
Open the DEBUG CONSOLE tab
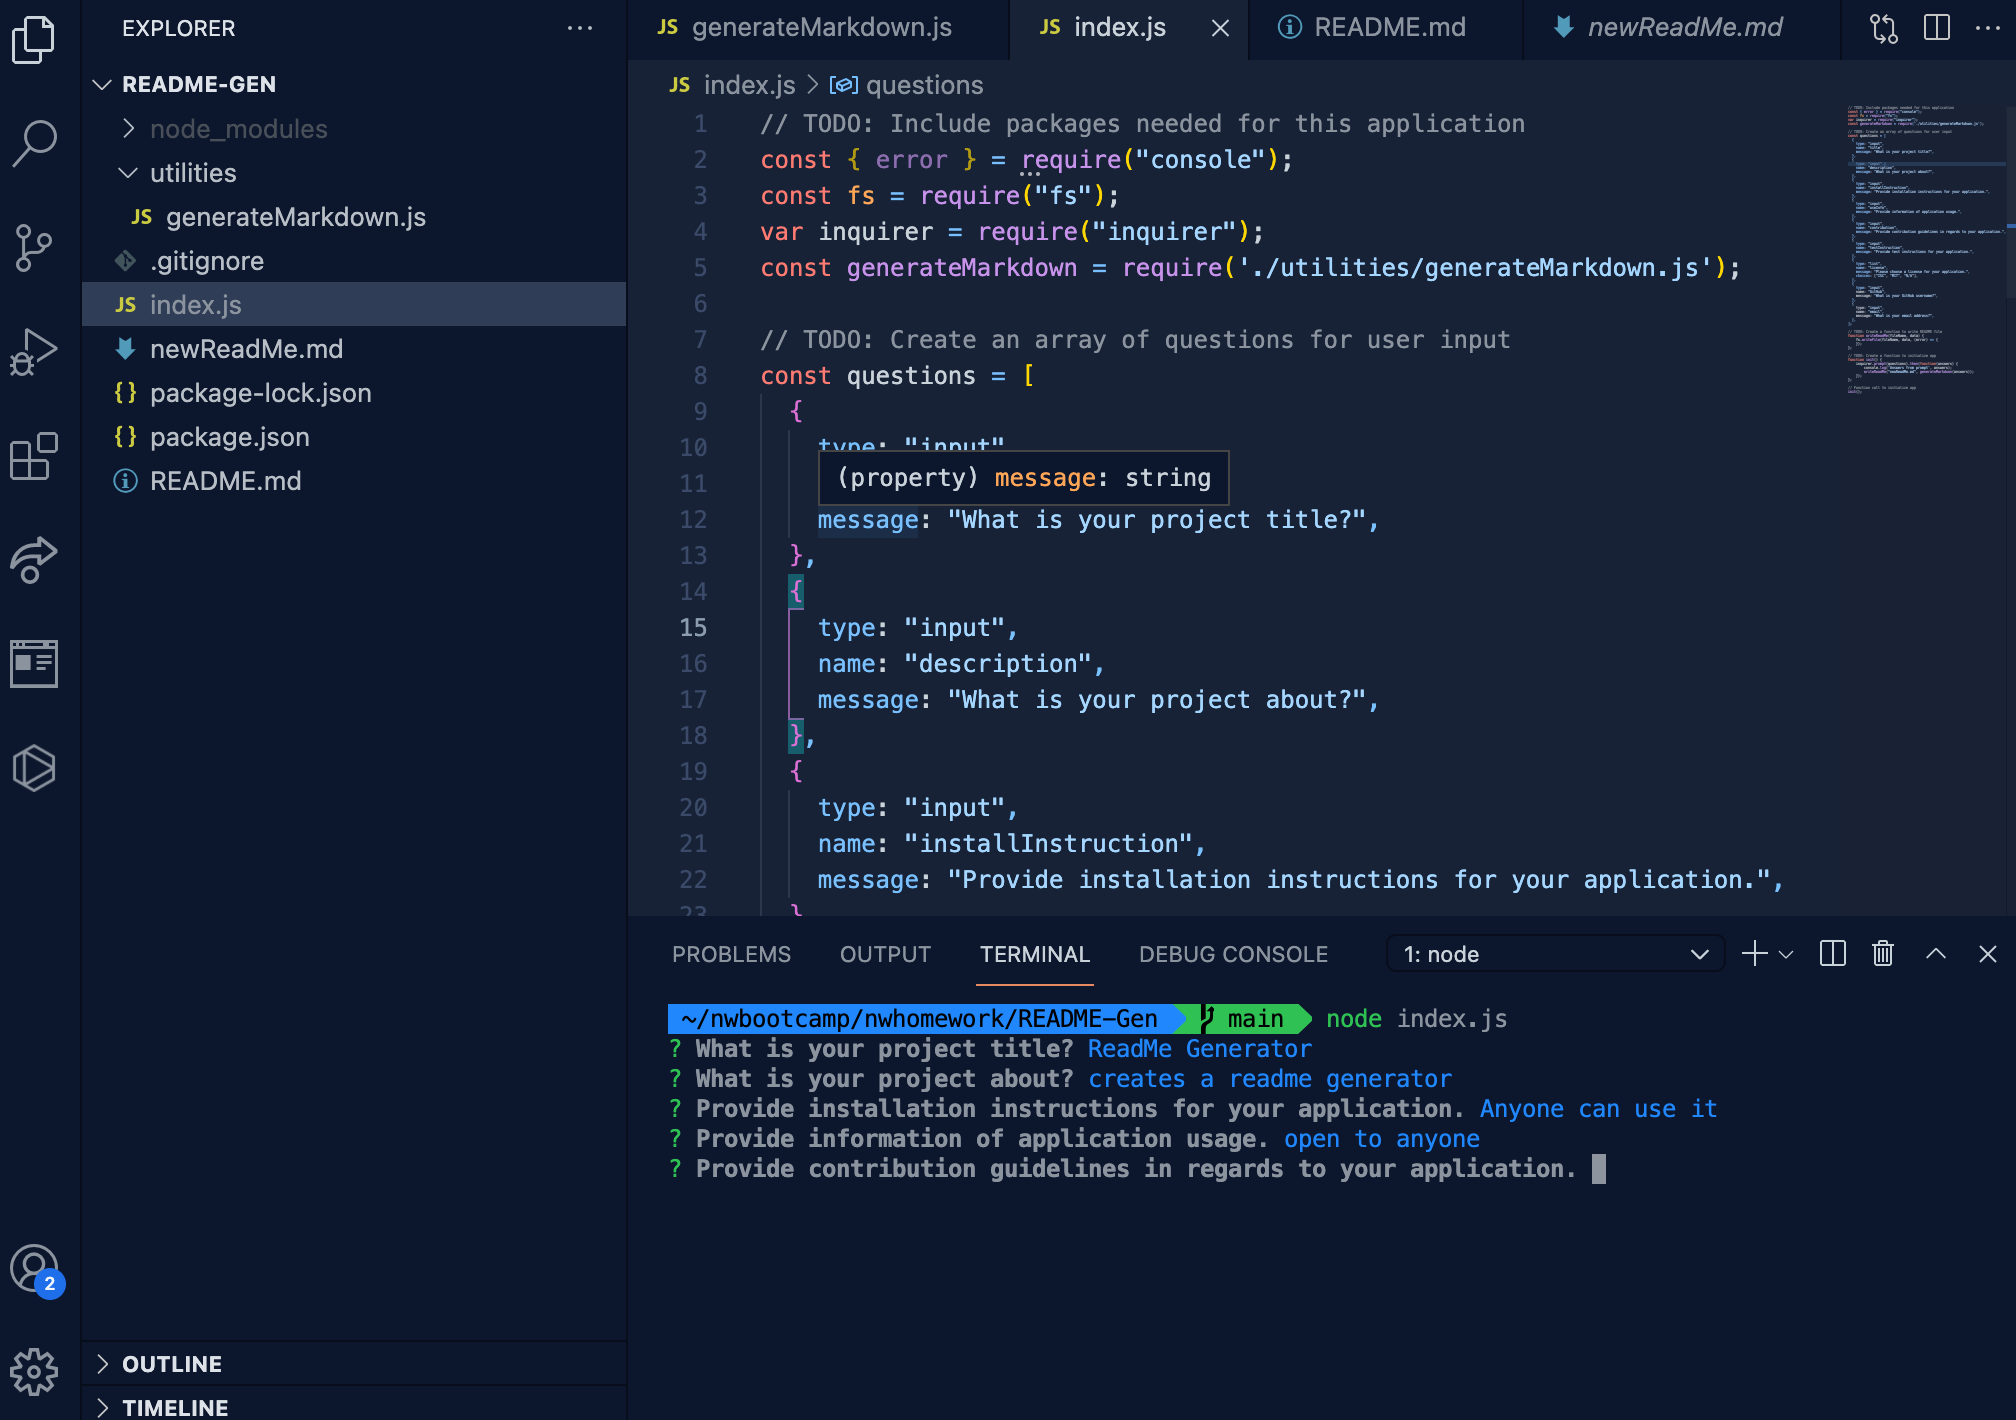(x=1233, y=953)
